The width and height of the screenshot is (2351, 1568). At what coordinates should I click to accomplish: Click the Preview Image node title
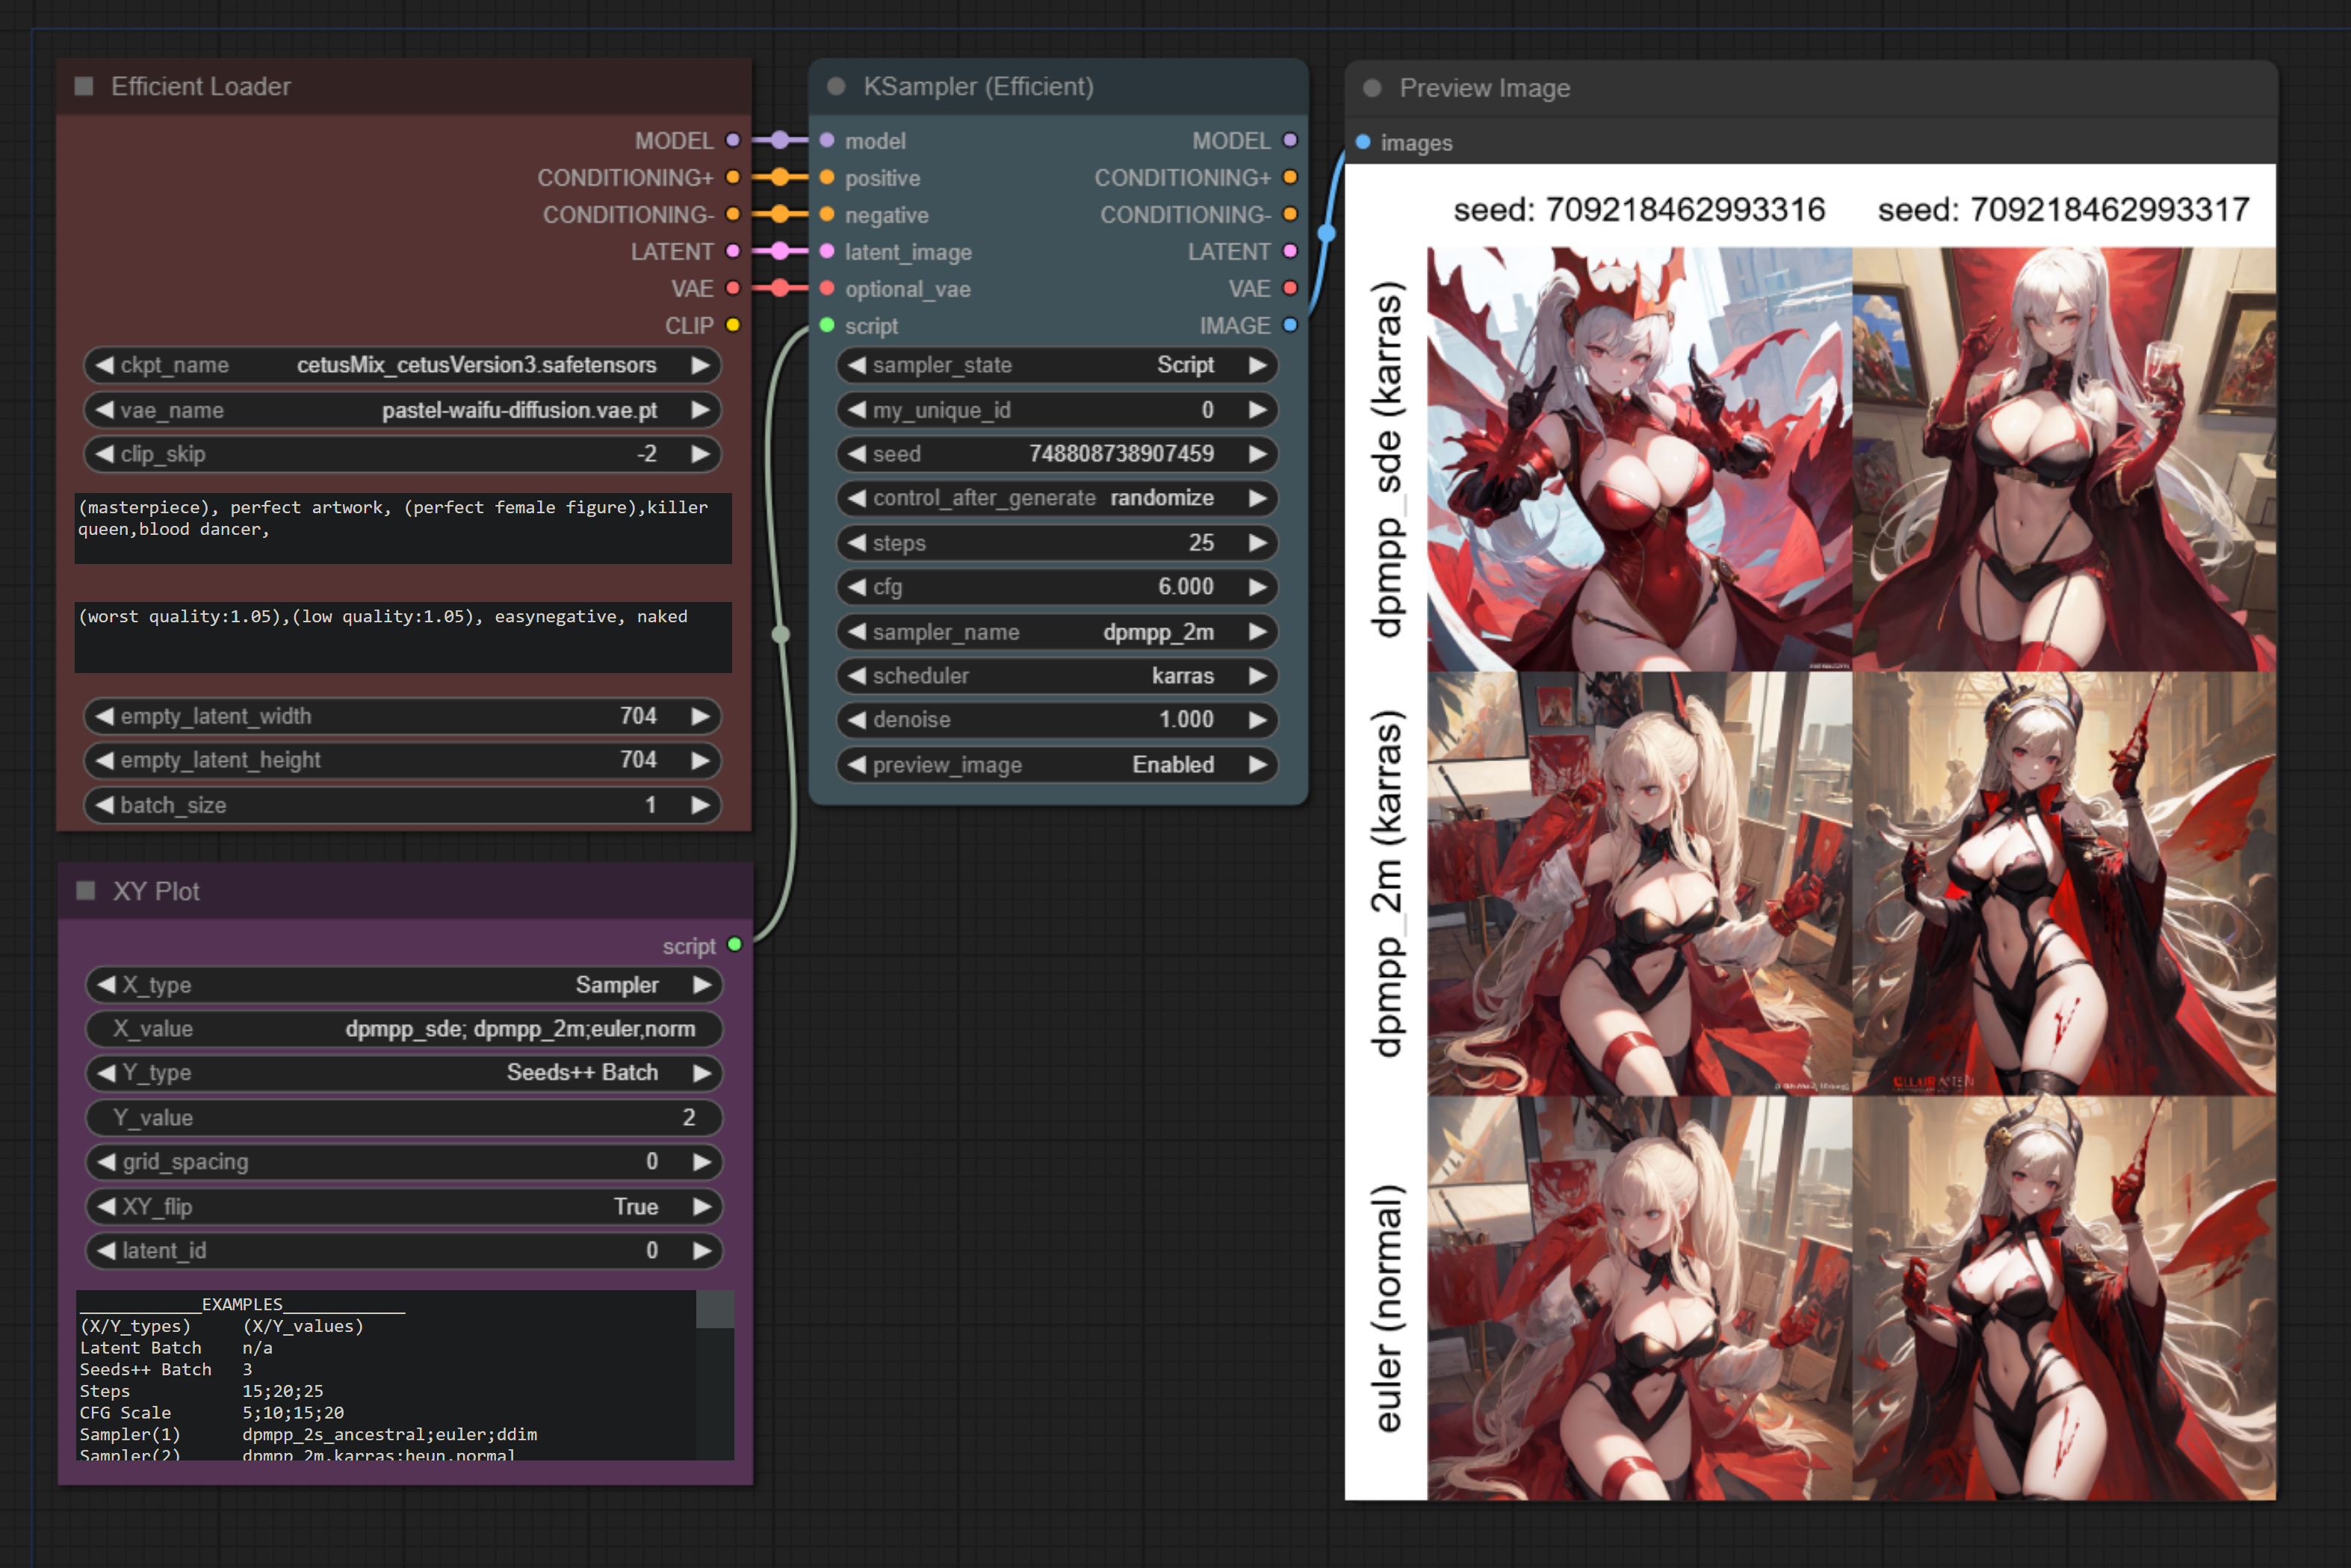pos(1484,88)
